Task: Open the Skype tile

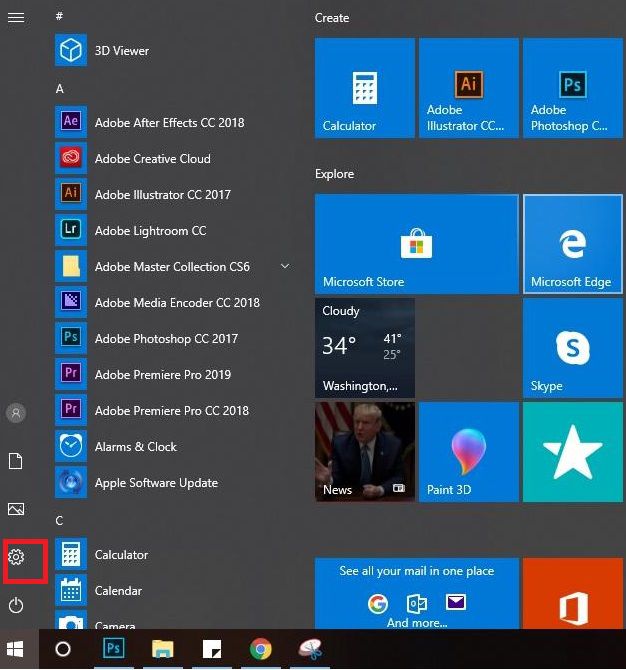Action: click(x=573, y=348)
